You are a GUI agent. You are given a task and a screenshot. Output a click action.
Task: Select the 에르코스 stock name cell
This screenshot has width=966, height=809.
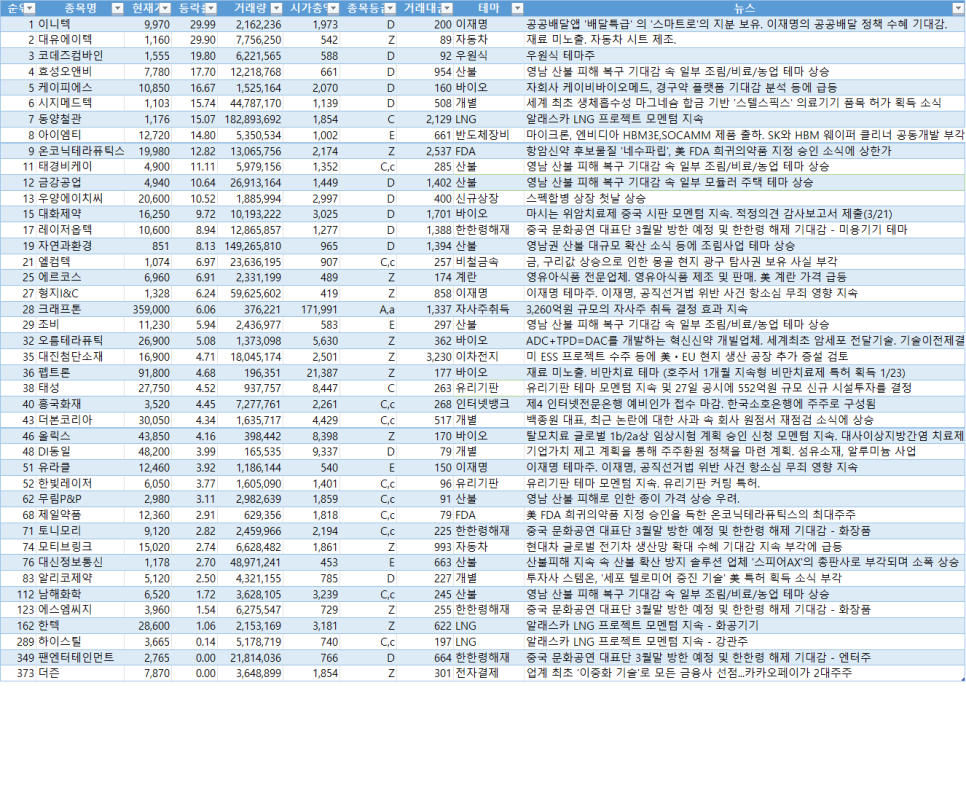(x=80, y=277)
